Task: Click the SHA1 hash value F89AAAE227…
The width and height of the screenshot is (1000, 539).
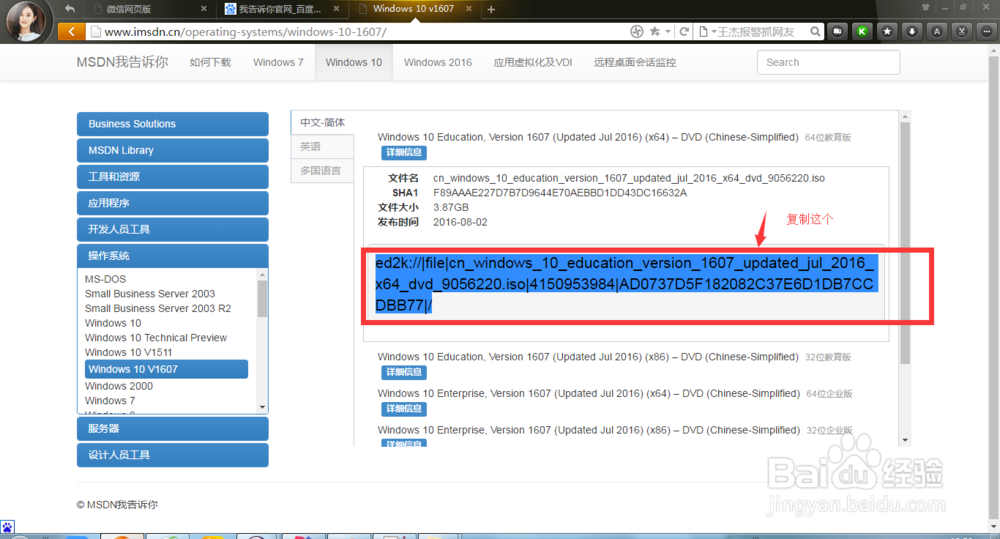Action: 560,193
